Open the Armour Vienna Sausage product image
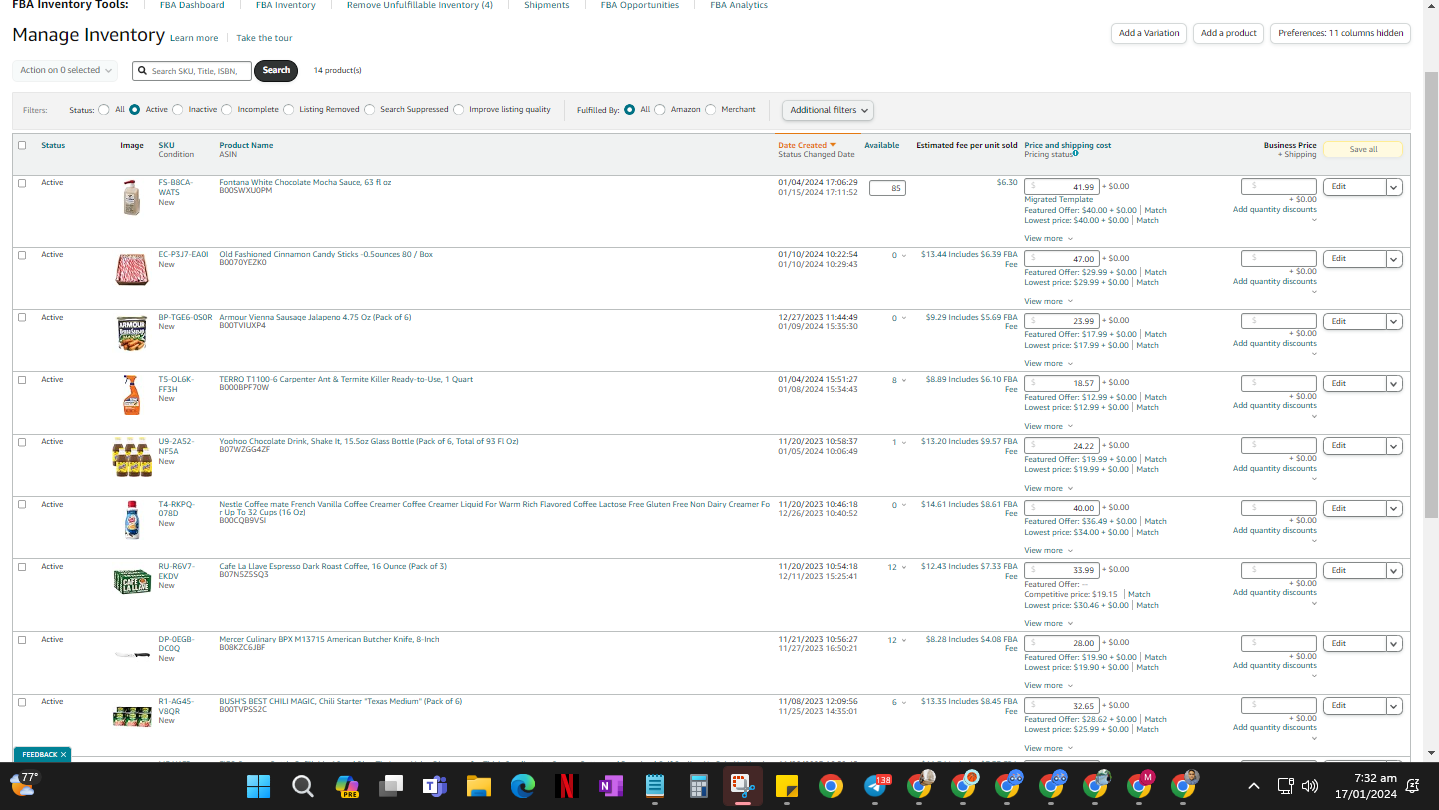Image resolution: width=1439 pixels, height=810 pixels. tap(131, 333)
